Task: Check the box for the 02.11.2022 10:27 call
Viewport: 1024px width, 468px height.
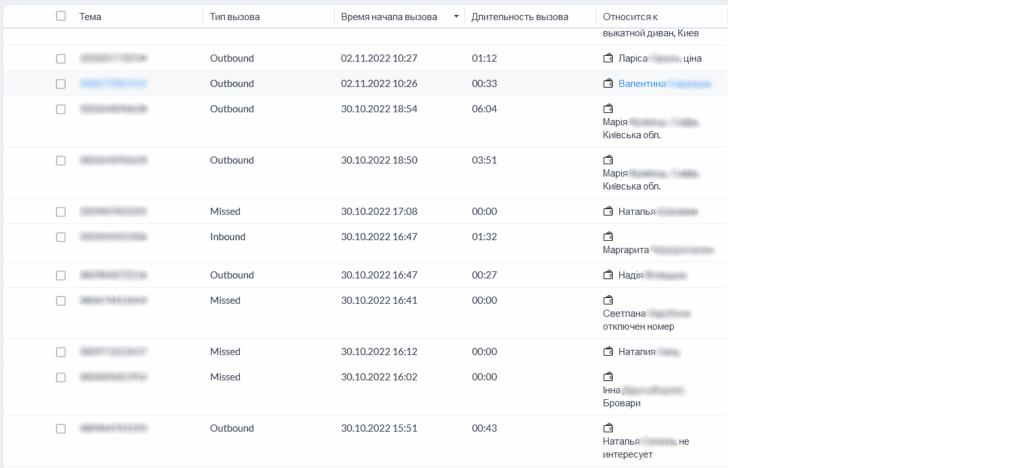Action: [61, 58]
